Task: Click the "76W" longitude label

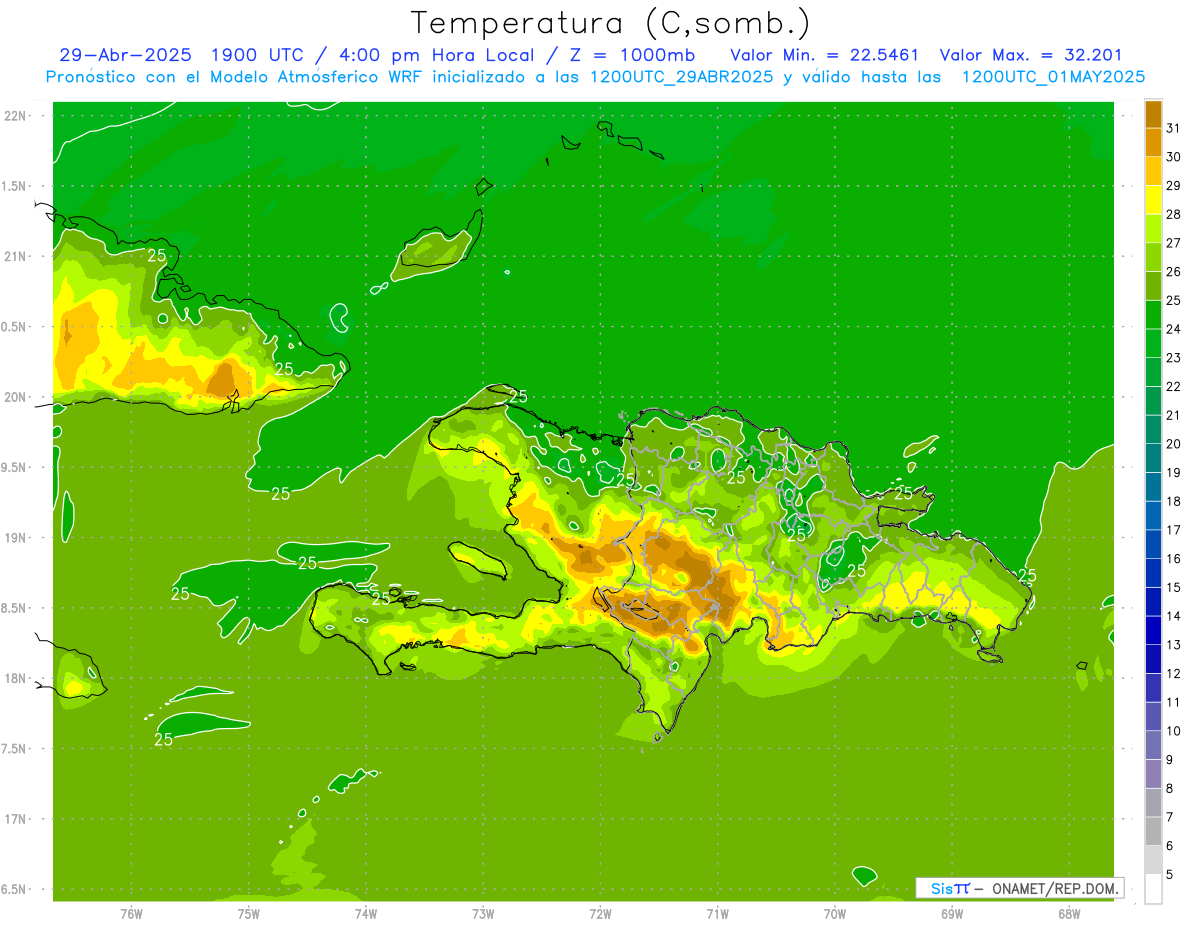Action: click(131, 913)
